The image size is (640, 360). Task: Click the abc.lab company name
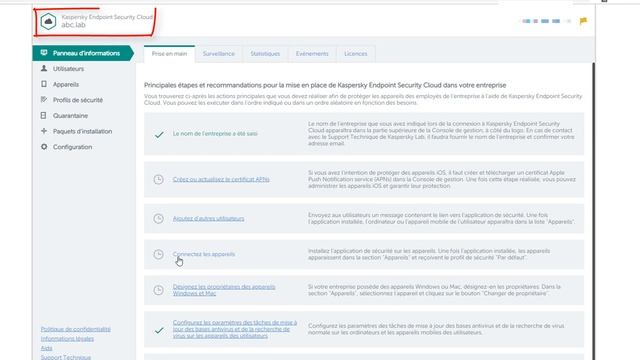click(x=73, y=25)
